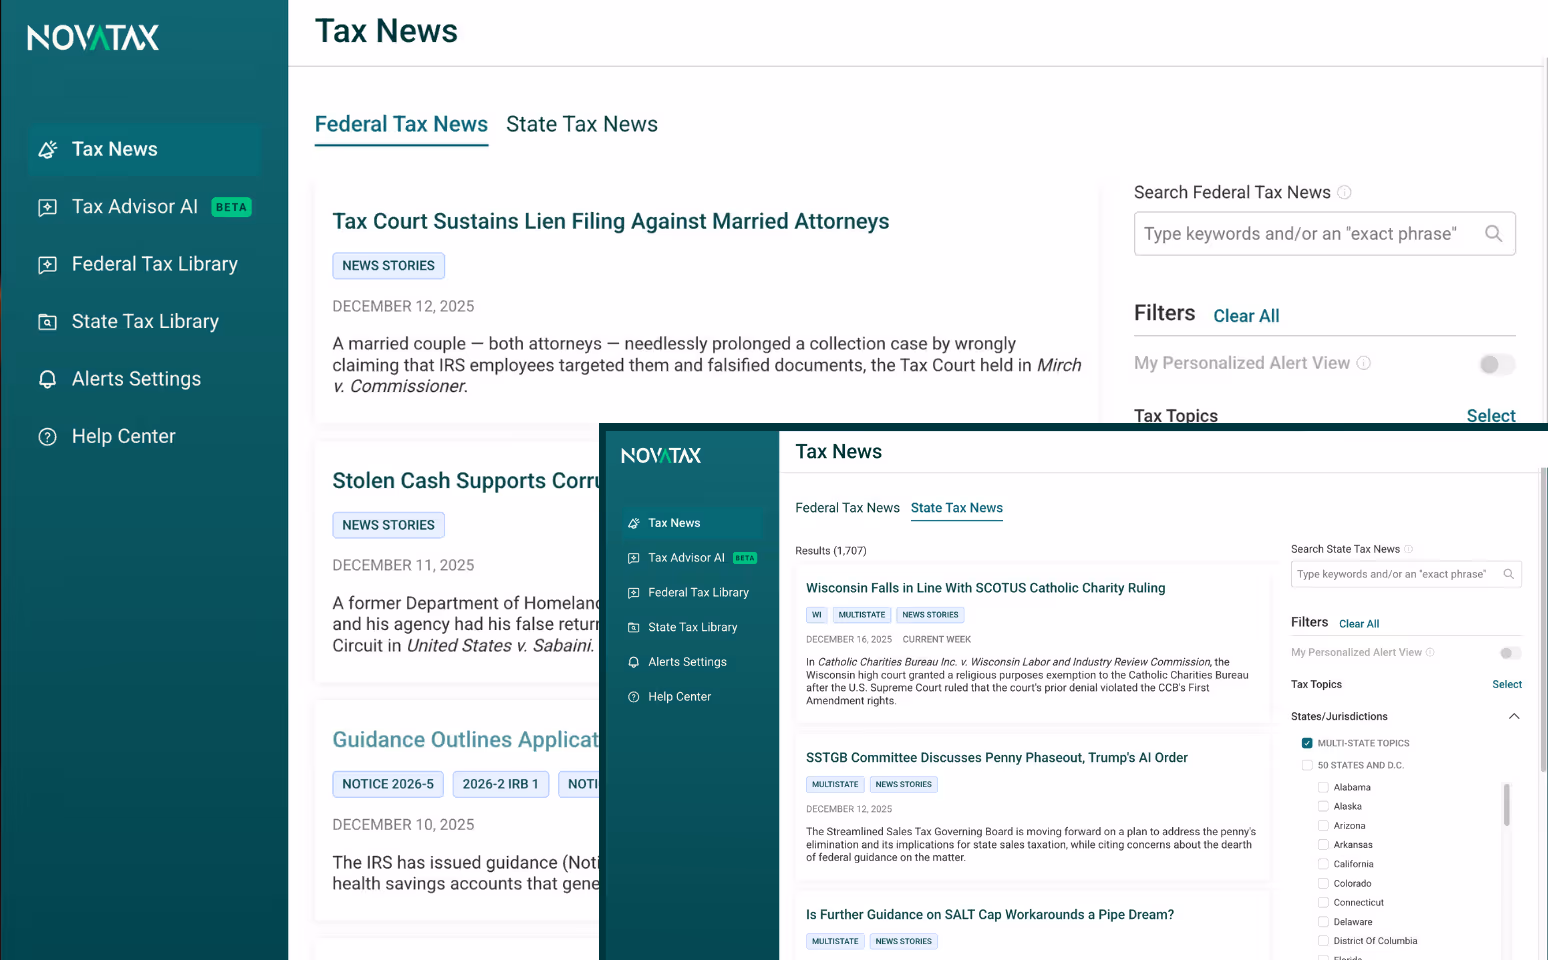Check the Alabama checkbox

pos(1323,787)
